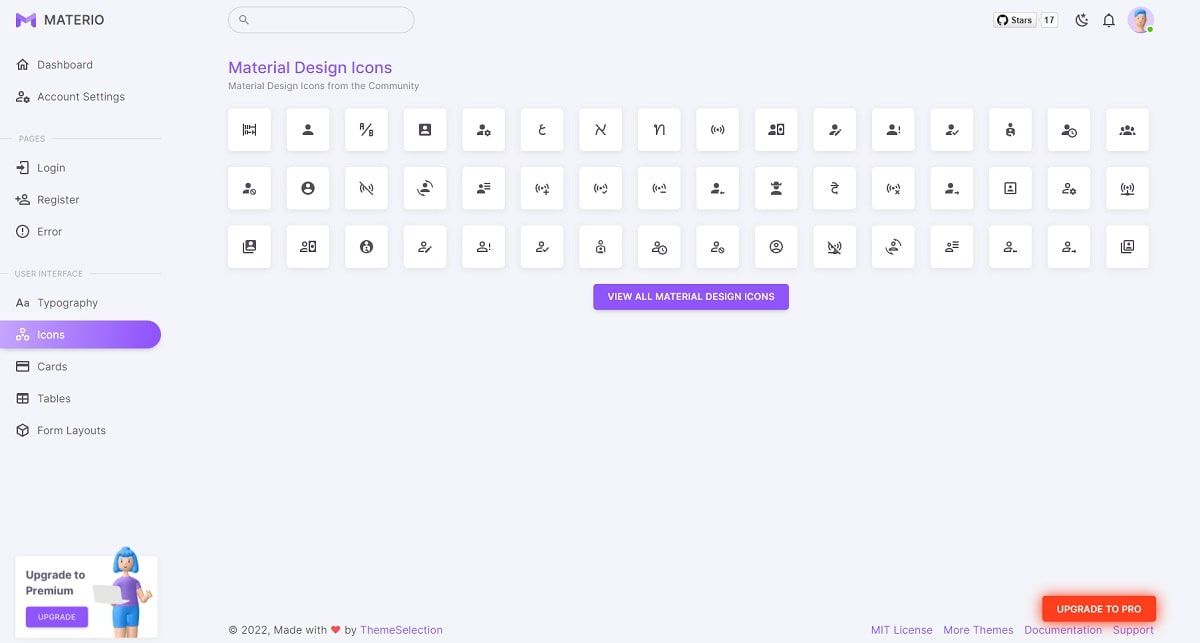1200x643 pixels.
Task: Open the Dashboard from the sidebar
Action: coord(65,64)
